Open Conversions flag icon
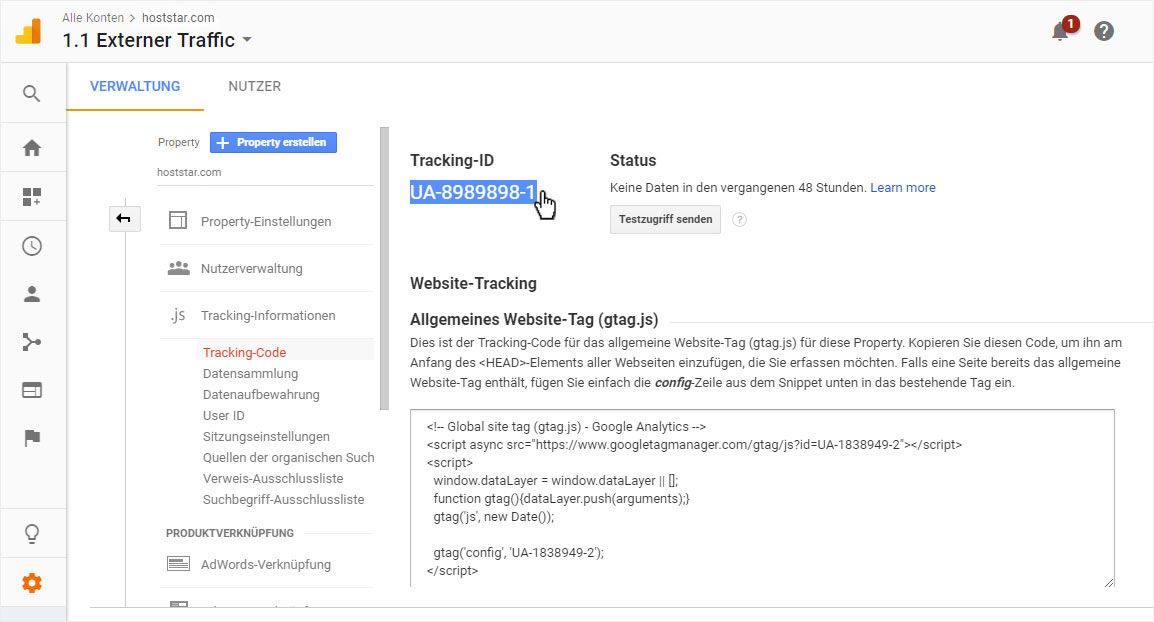Screen dimensions: 1154x622 [x=32, y=438]
